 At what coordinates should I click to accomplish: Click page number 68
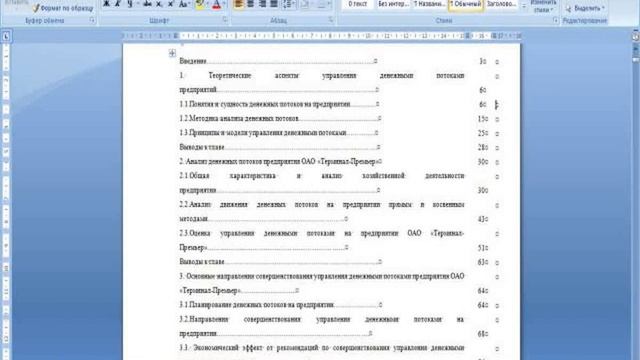coord(482,334)
